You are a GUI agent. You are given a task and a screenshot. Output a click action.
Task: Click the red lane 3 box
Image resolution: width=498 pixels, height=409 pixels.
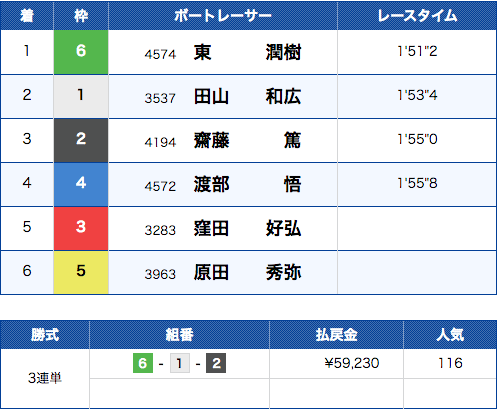click(x=81, y=228)
